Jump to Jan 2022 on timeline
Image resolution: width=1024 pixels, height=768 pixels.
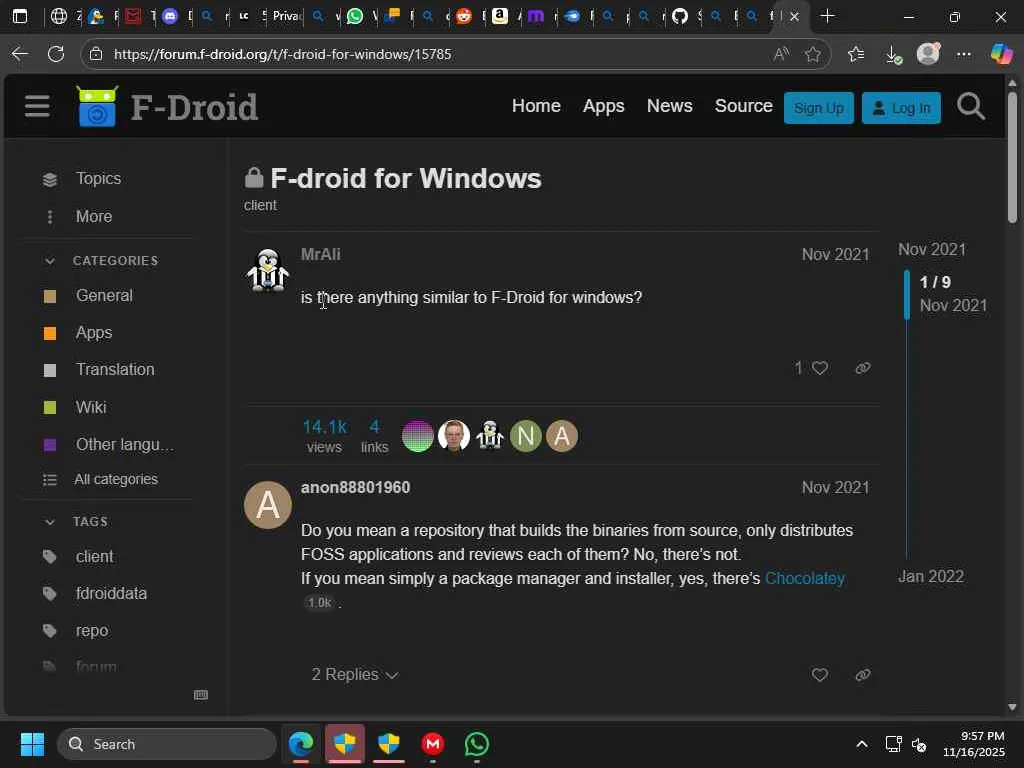[x=931, y=576]
